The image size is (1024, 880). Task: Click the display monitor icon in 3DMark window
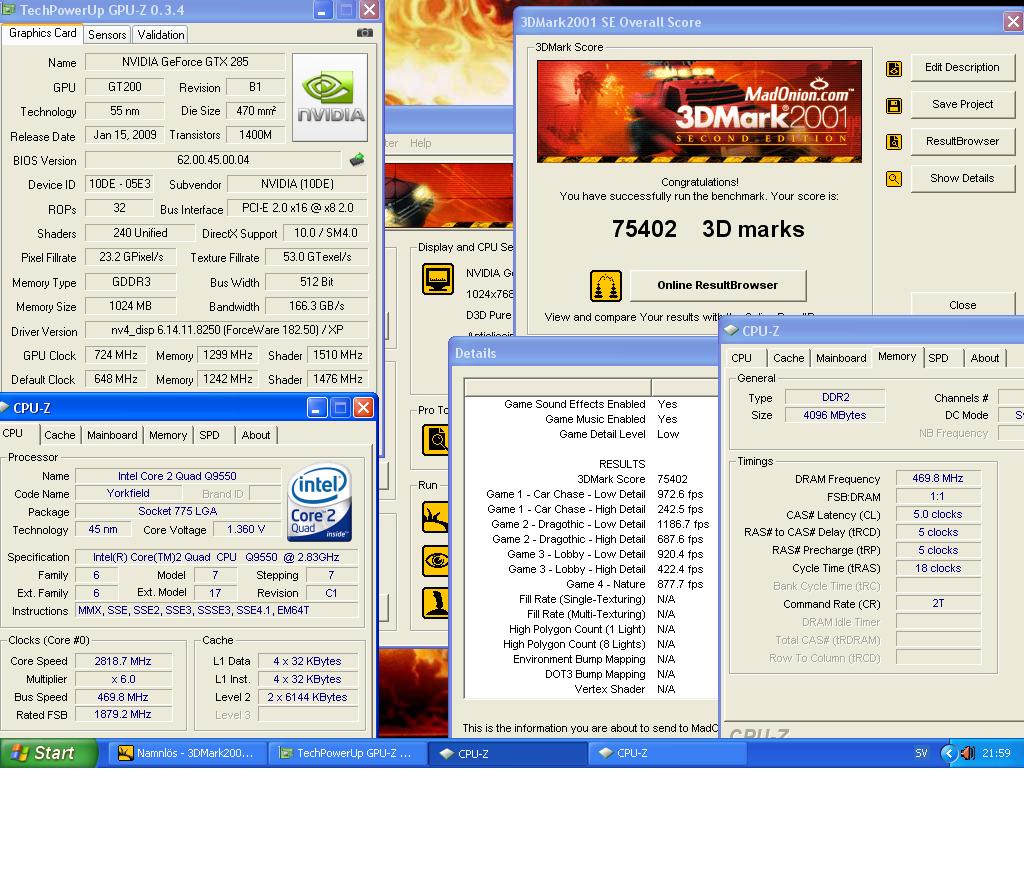[x=438, y=279]
